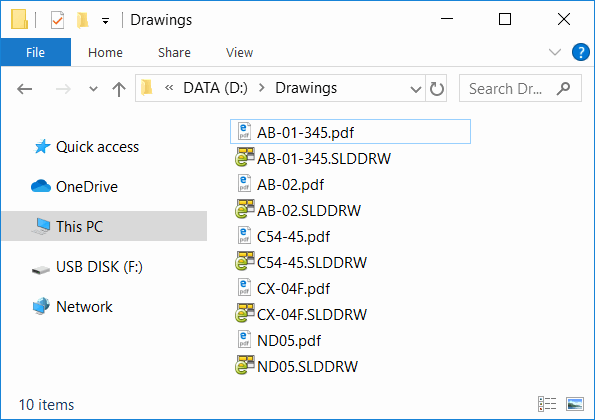The height and width of the screenshot is (420, 595).
Task: Switch to large thumbnails view icon
Action: pyautogui.click(x=575, y=404)
